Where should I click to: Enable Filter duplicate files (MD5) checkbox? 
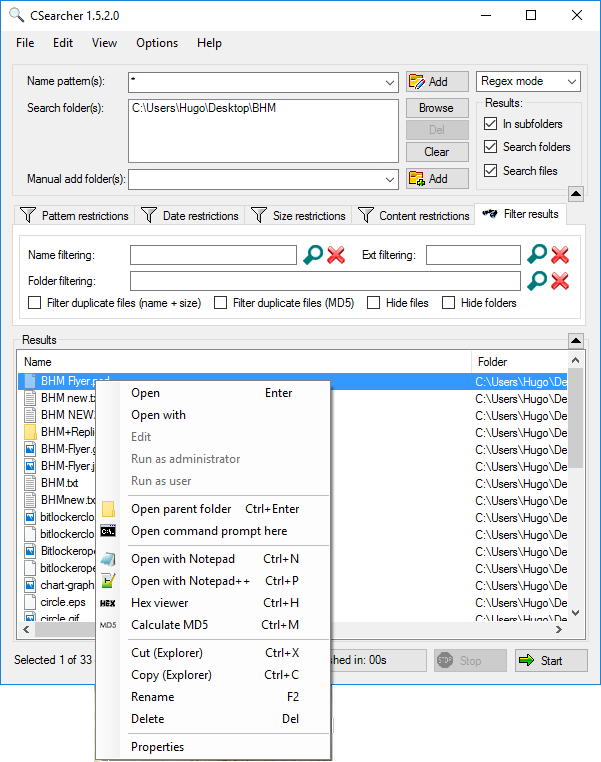(x=221, y=303)
